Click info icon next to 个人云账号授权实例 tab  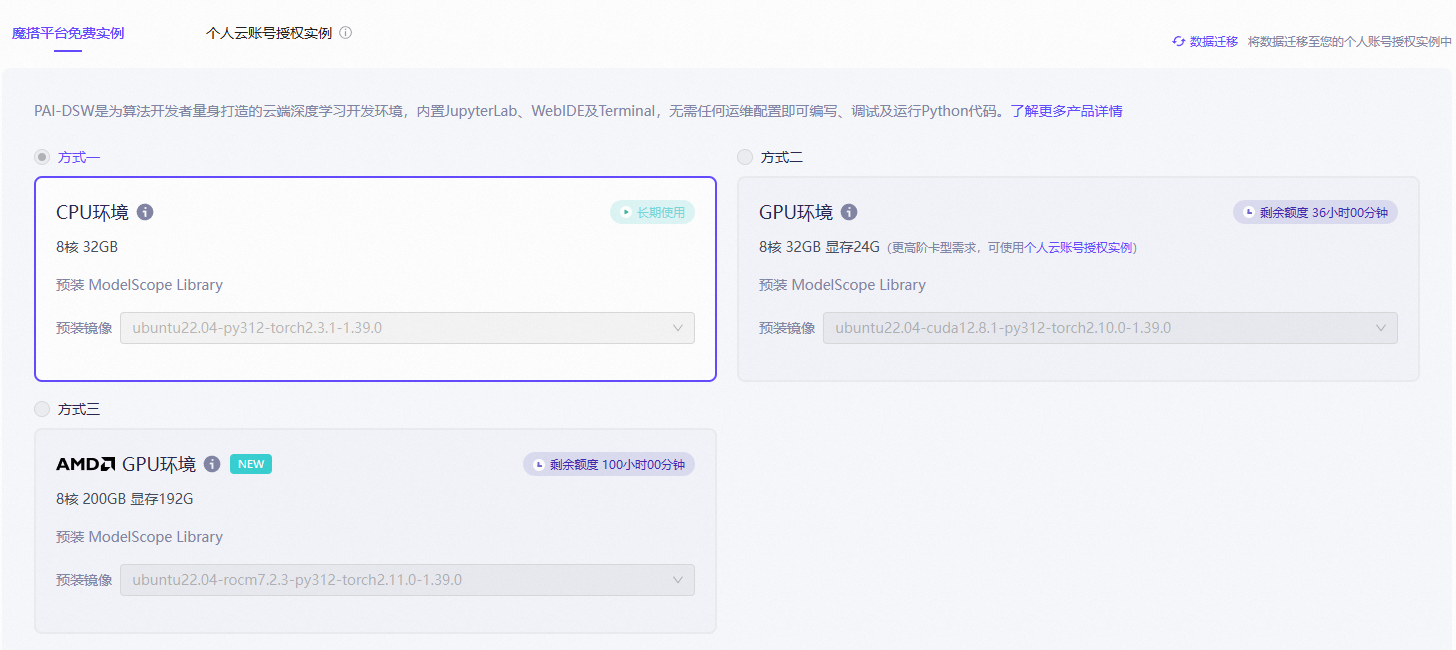[345, 33]
